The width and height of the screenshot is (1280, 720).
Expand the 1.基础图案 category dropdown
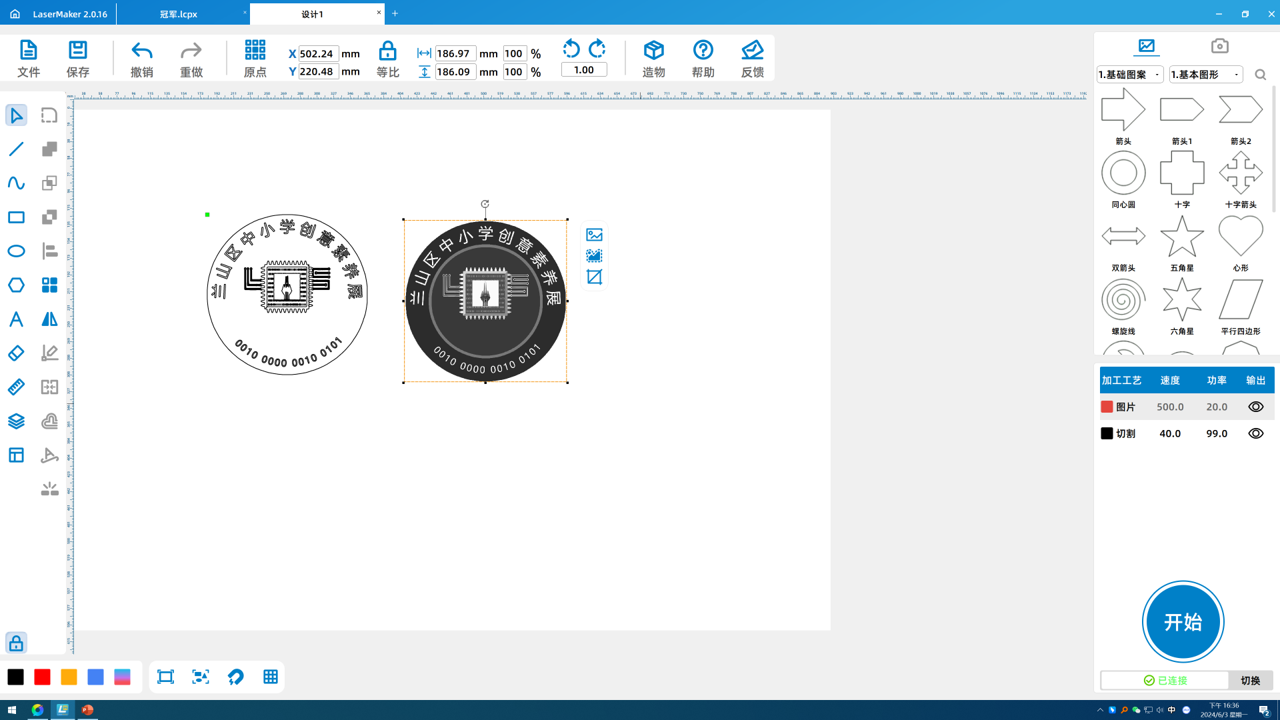pyautogui.click(x=1130, y=75)
